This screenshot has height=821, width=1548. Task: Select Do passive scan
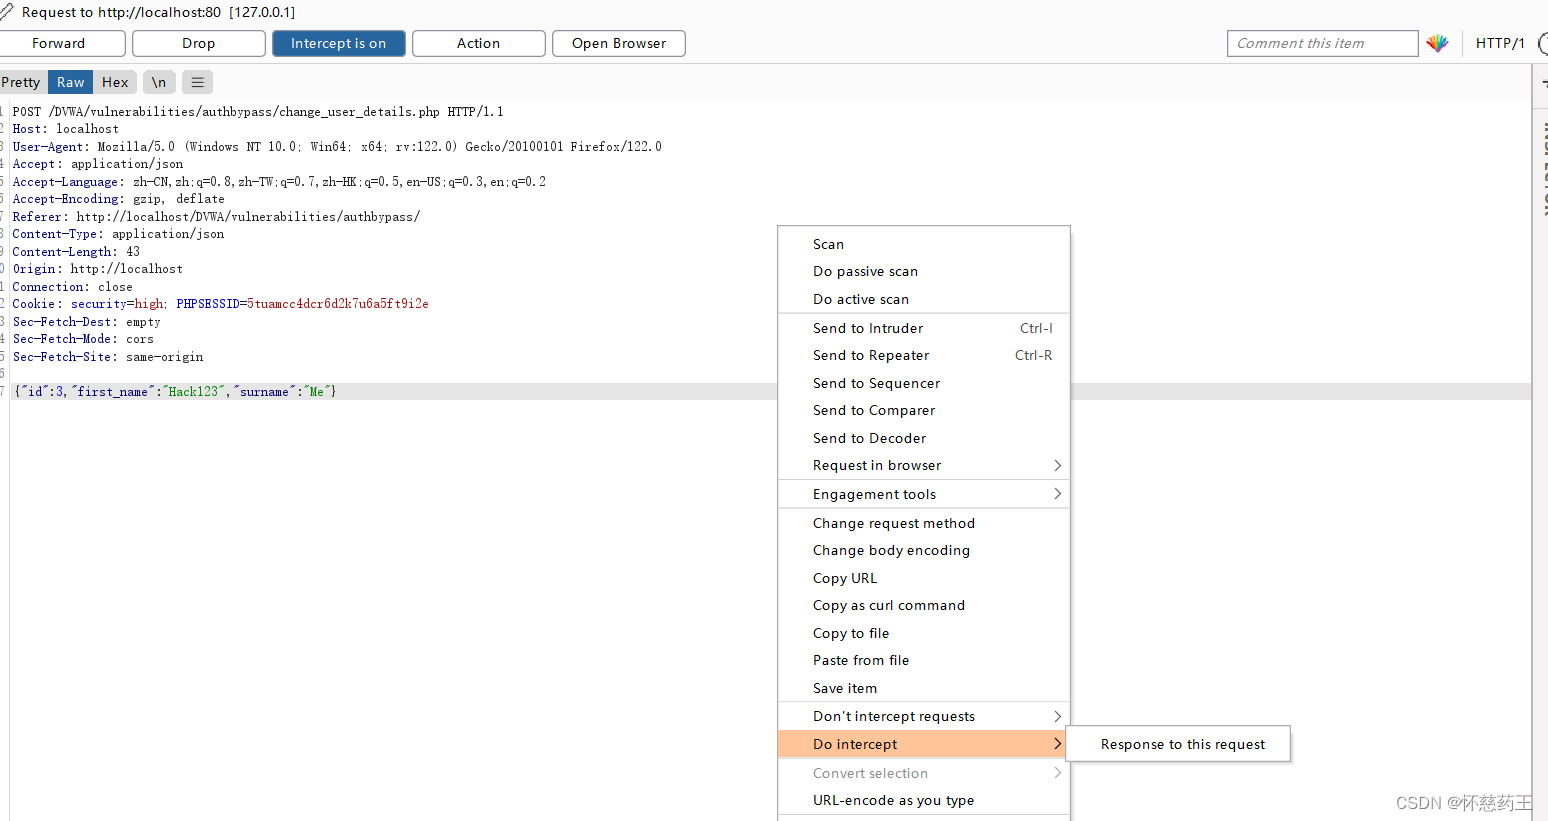[924, 271]
